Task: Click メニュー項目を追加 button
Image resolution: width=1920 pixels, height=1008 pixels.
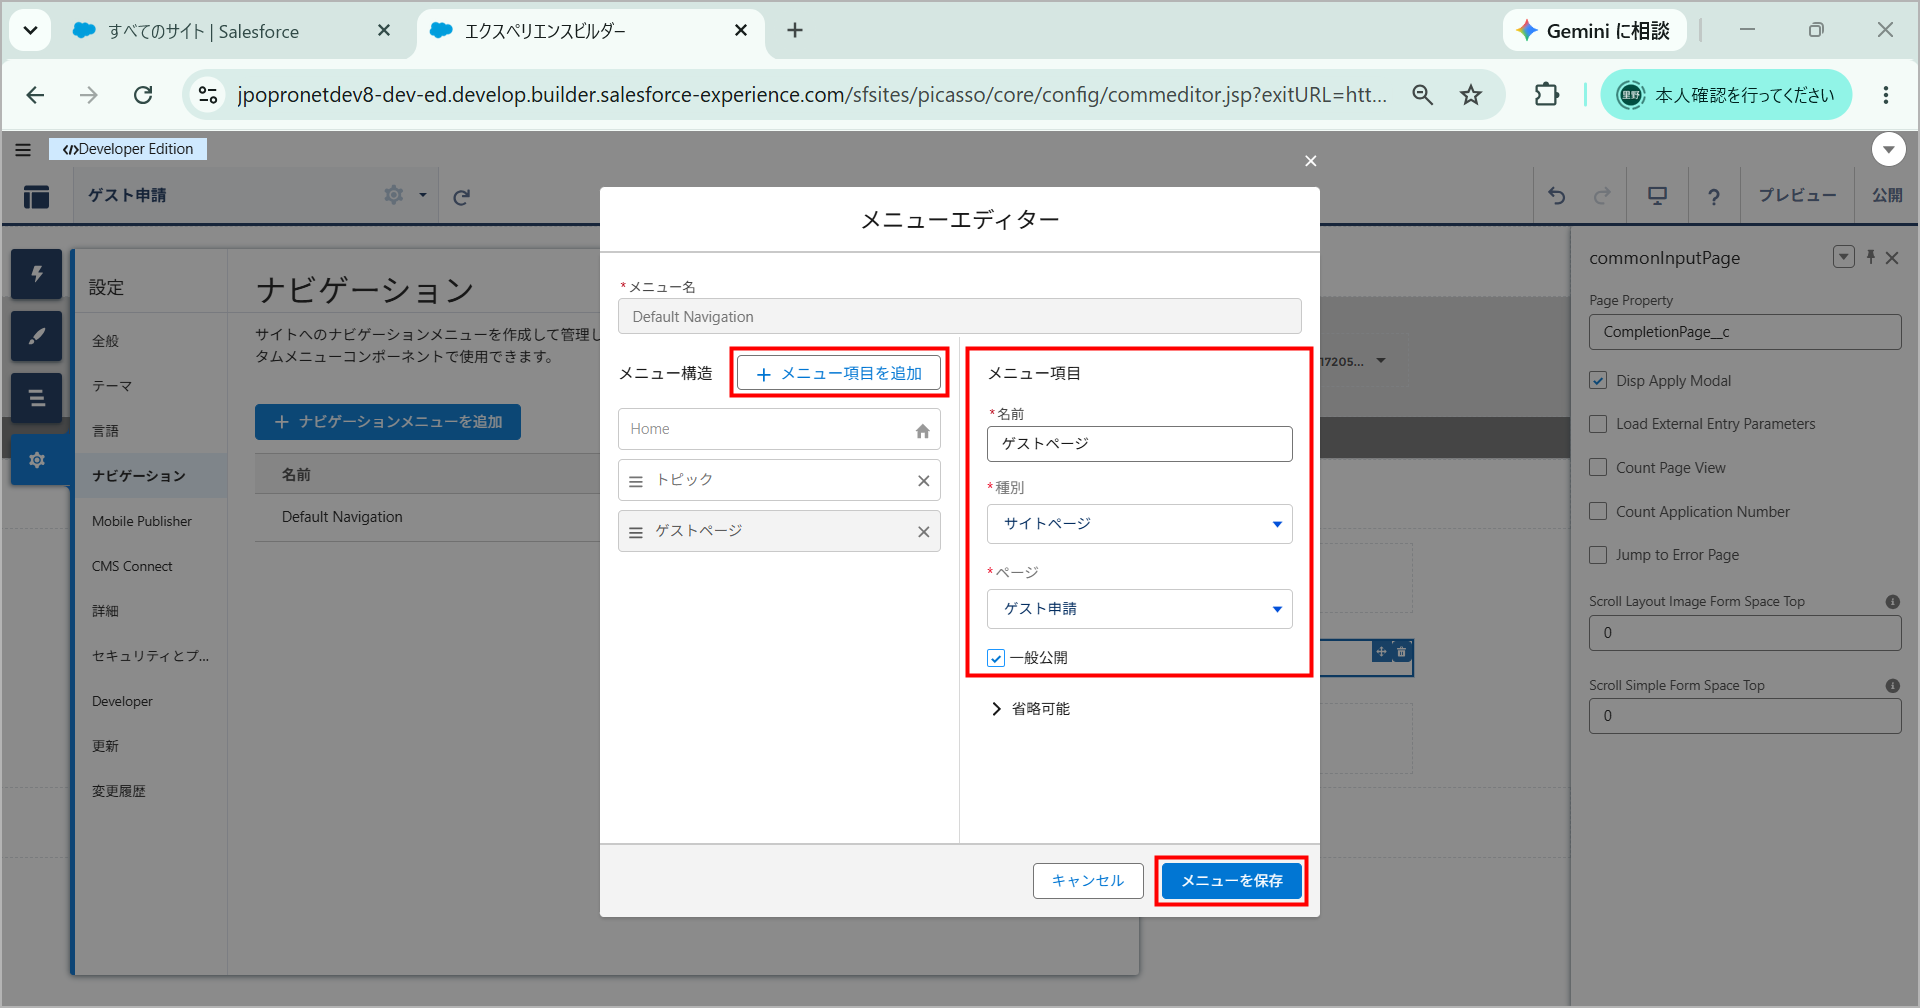Action: 839,374
